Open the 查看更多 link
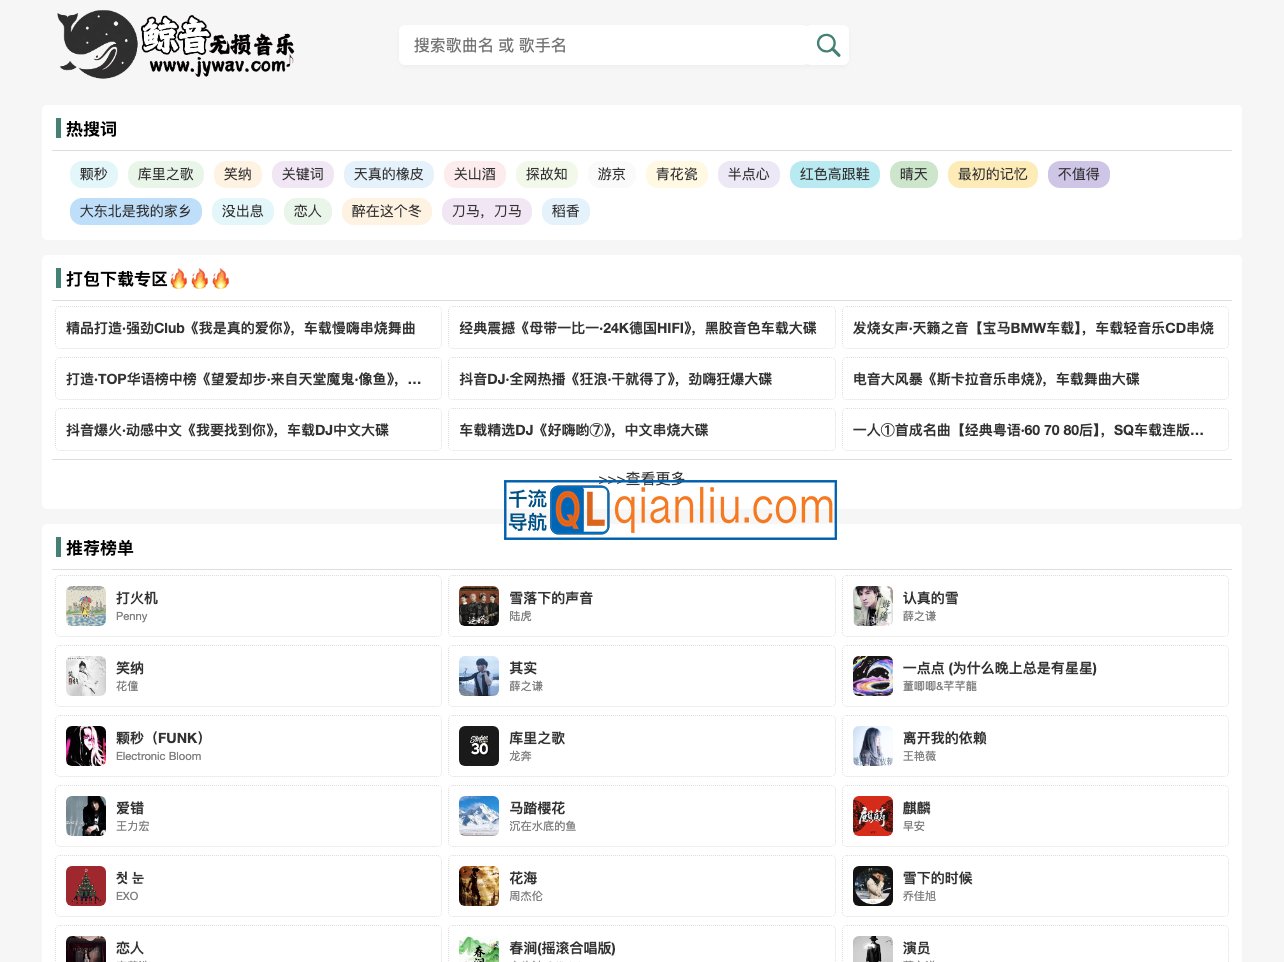The width and height of the screenshot is (1284, 962). pos(641,479)
